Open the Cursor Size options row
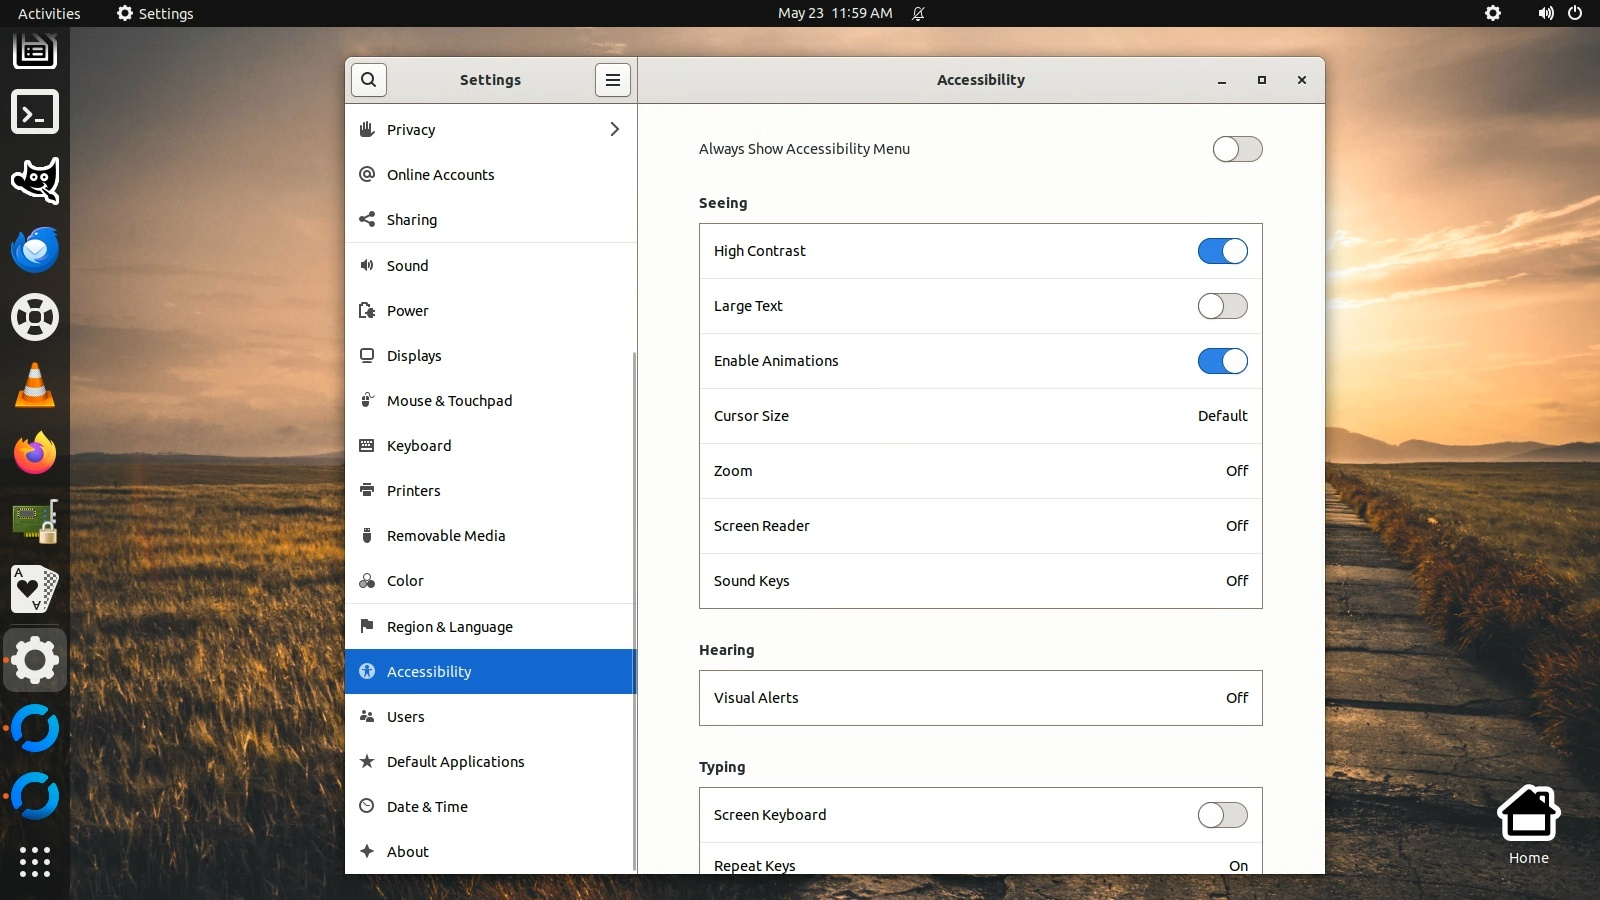The width and height of the screenshot is (1600, 900). [x=980, y=416]
